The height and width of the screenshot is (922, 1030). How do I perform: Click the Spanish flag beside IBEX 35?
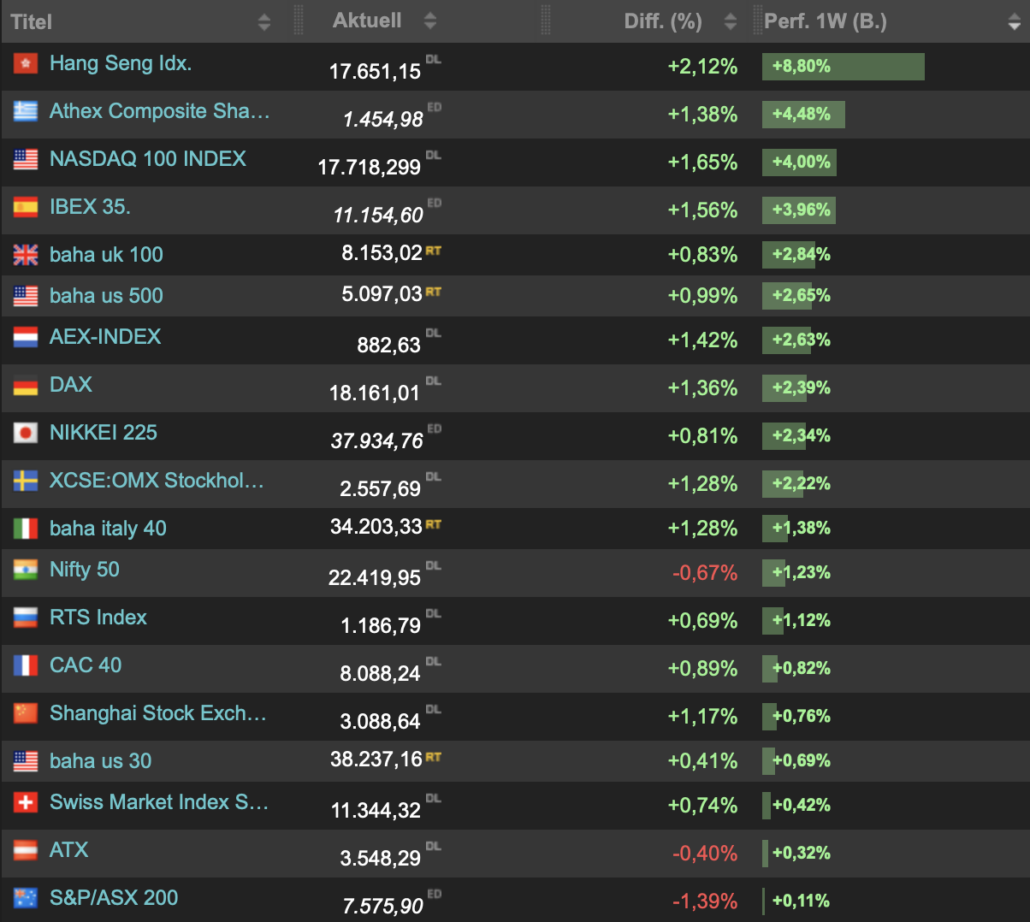[25, 207]
